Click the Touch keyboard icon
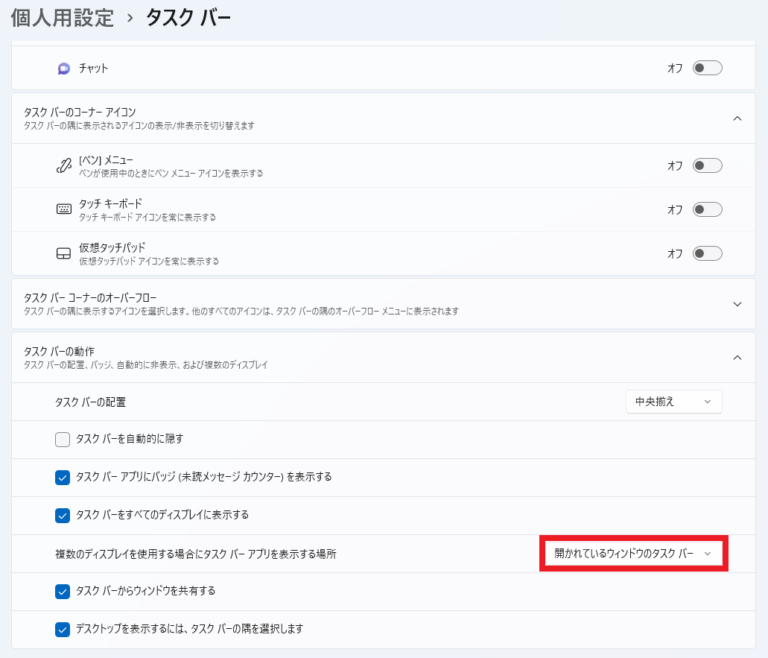This screenshot has width=768, height=658. (64, 210)
